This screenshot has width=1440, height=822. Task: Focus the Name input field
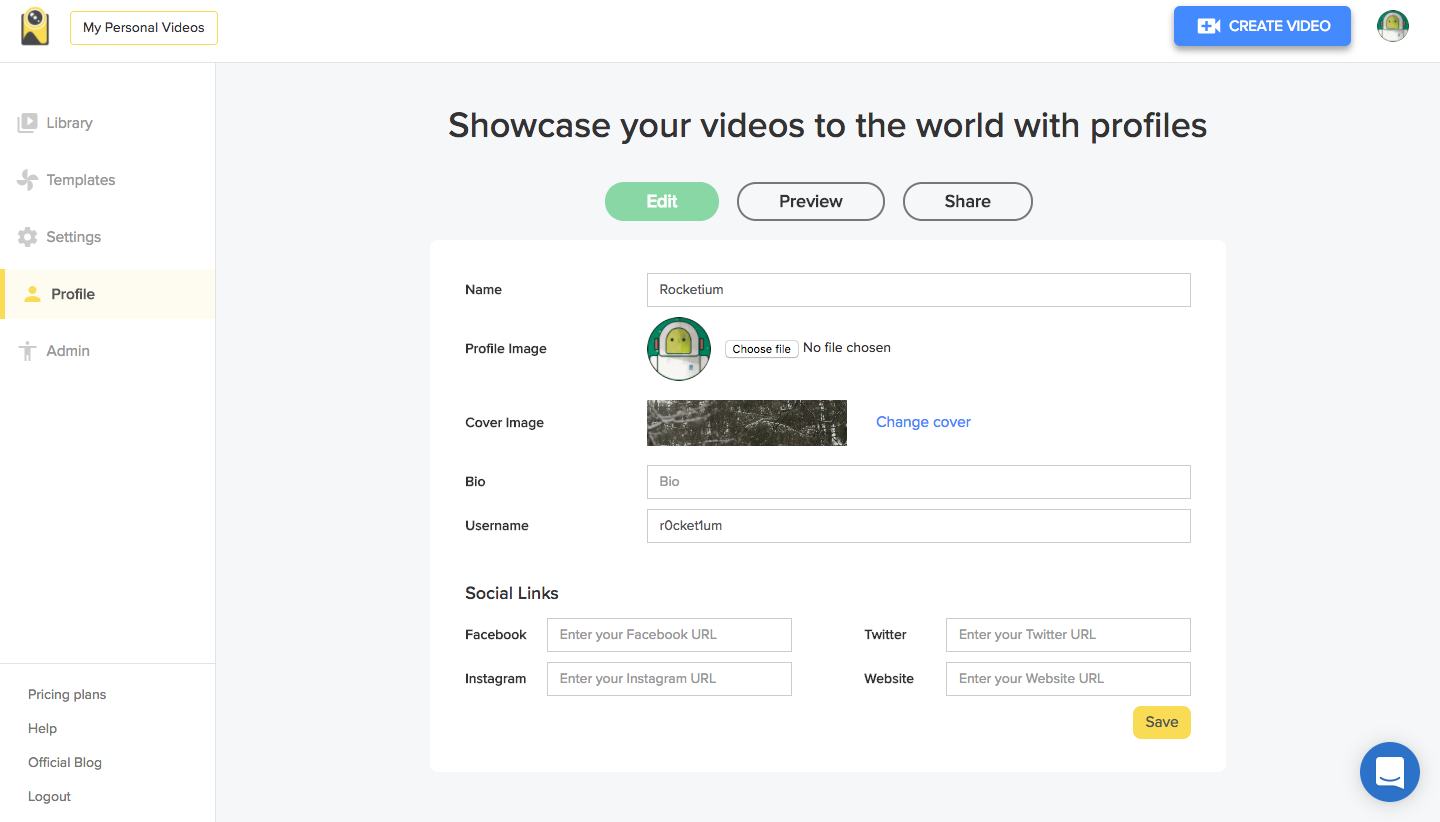click(919, 290)
